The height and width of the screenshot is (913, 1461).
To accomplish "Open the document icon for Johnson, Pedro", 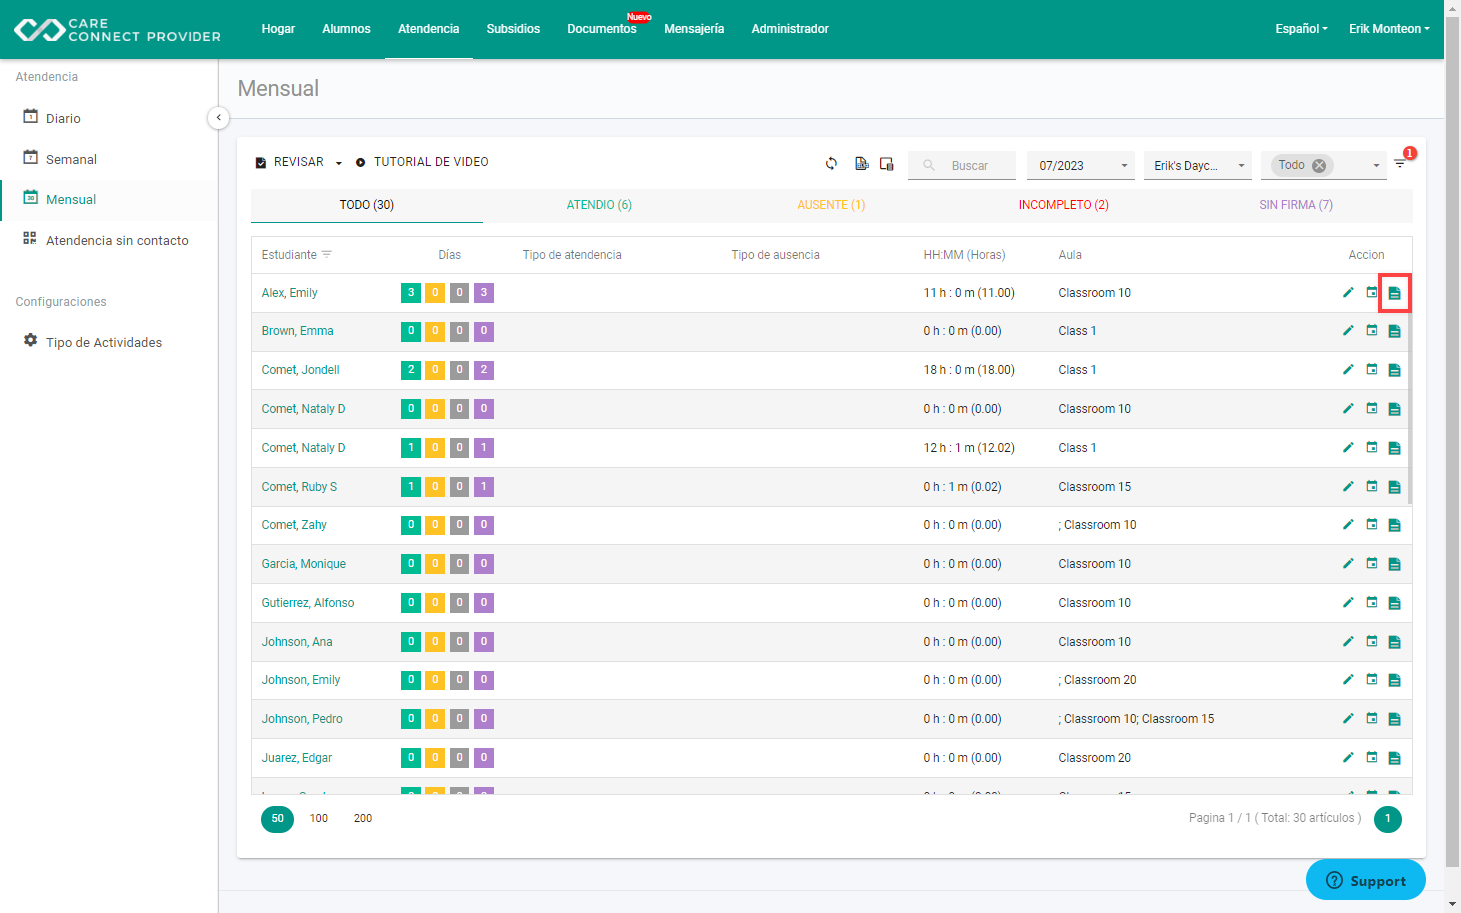I will [x=1394, y=719].
